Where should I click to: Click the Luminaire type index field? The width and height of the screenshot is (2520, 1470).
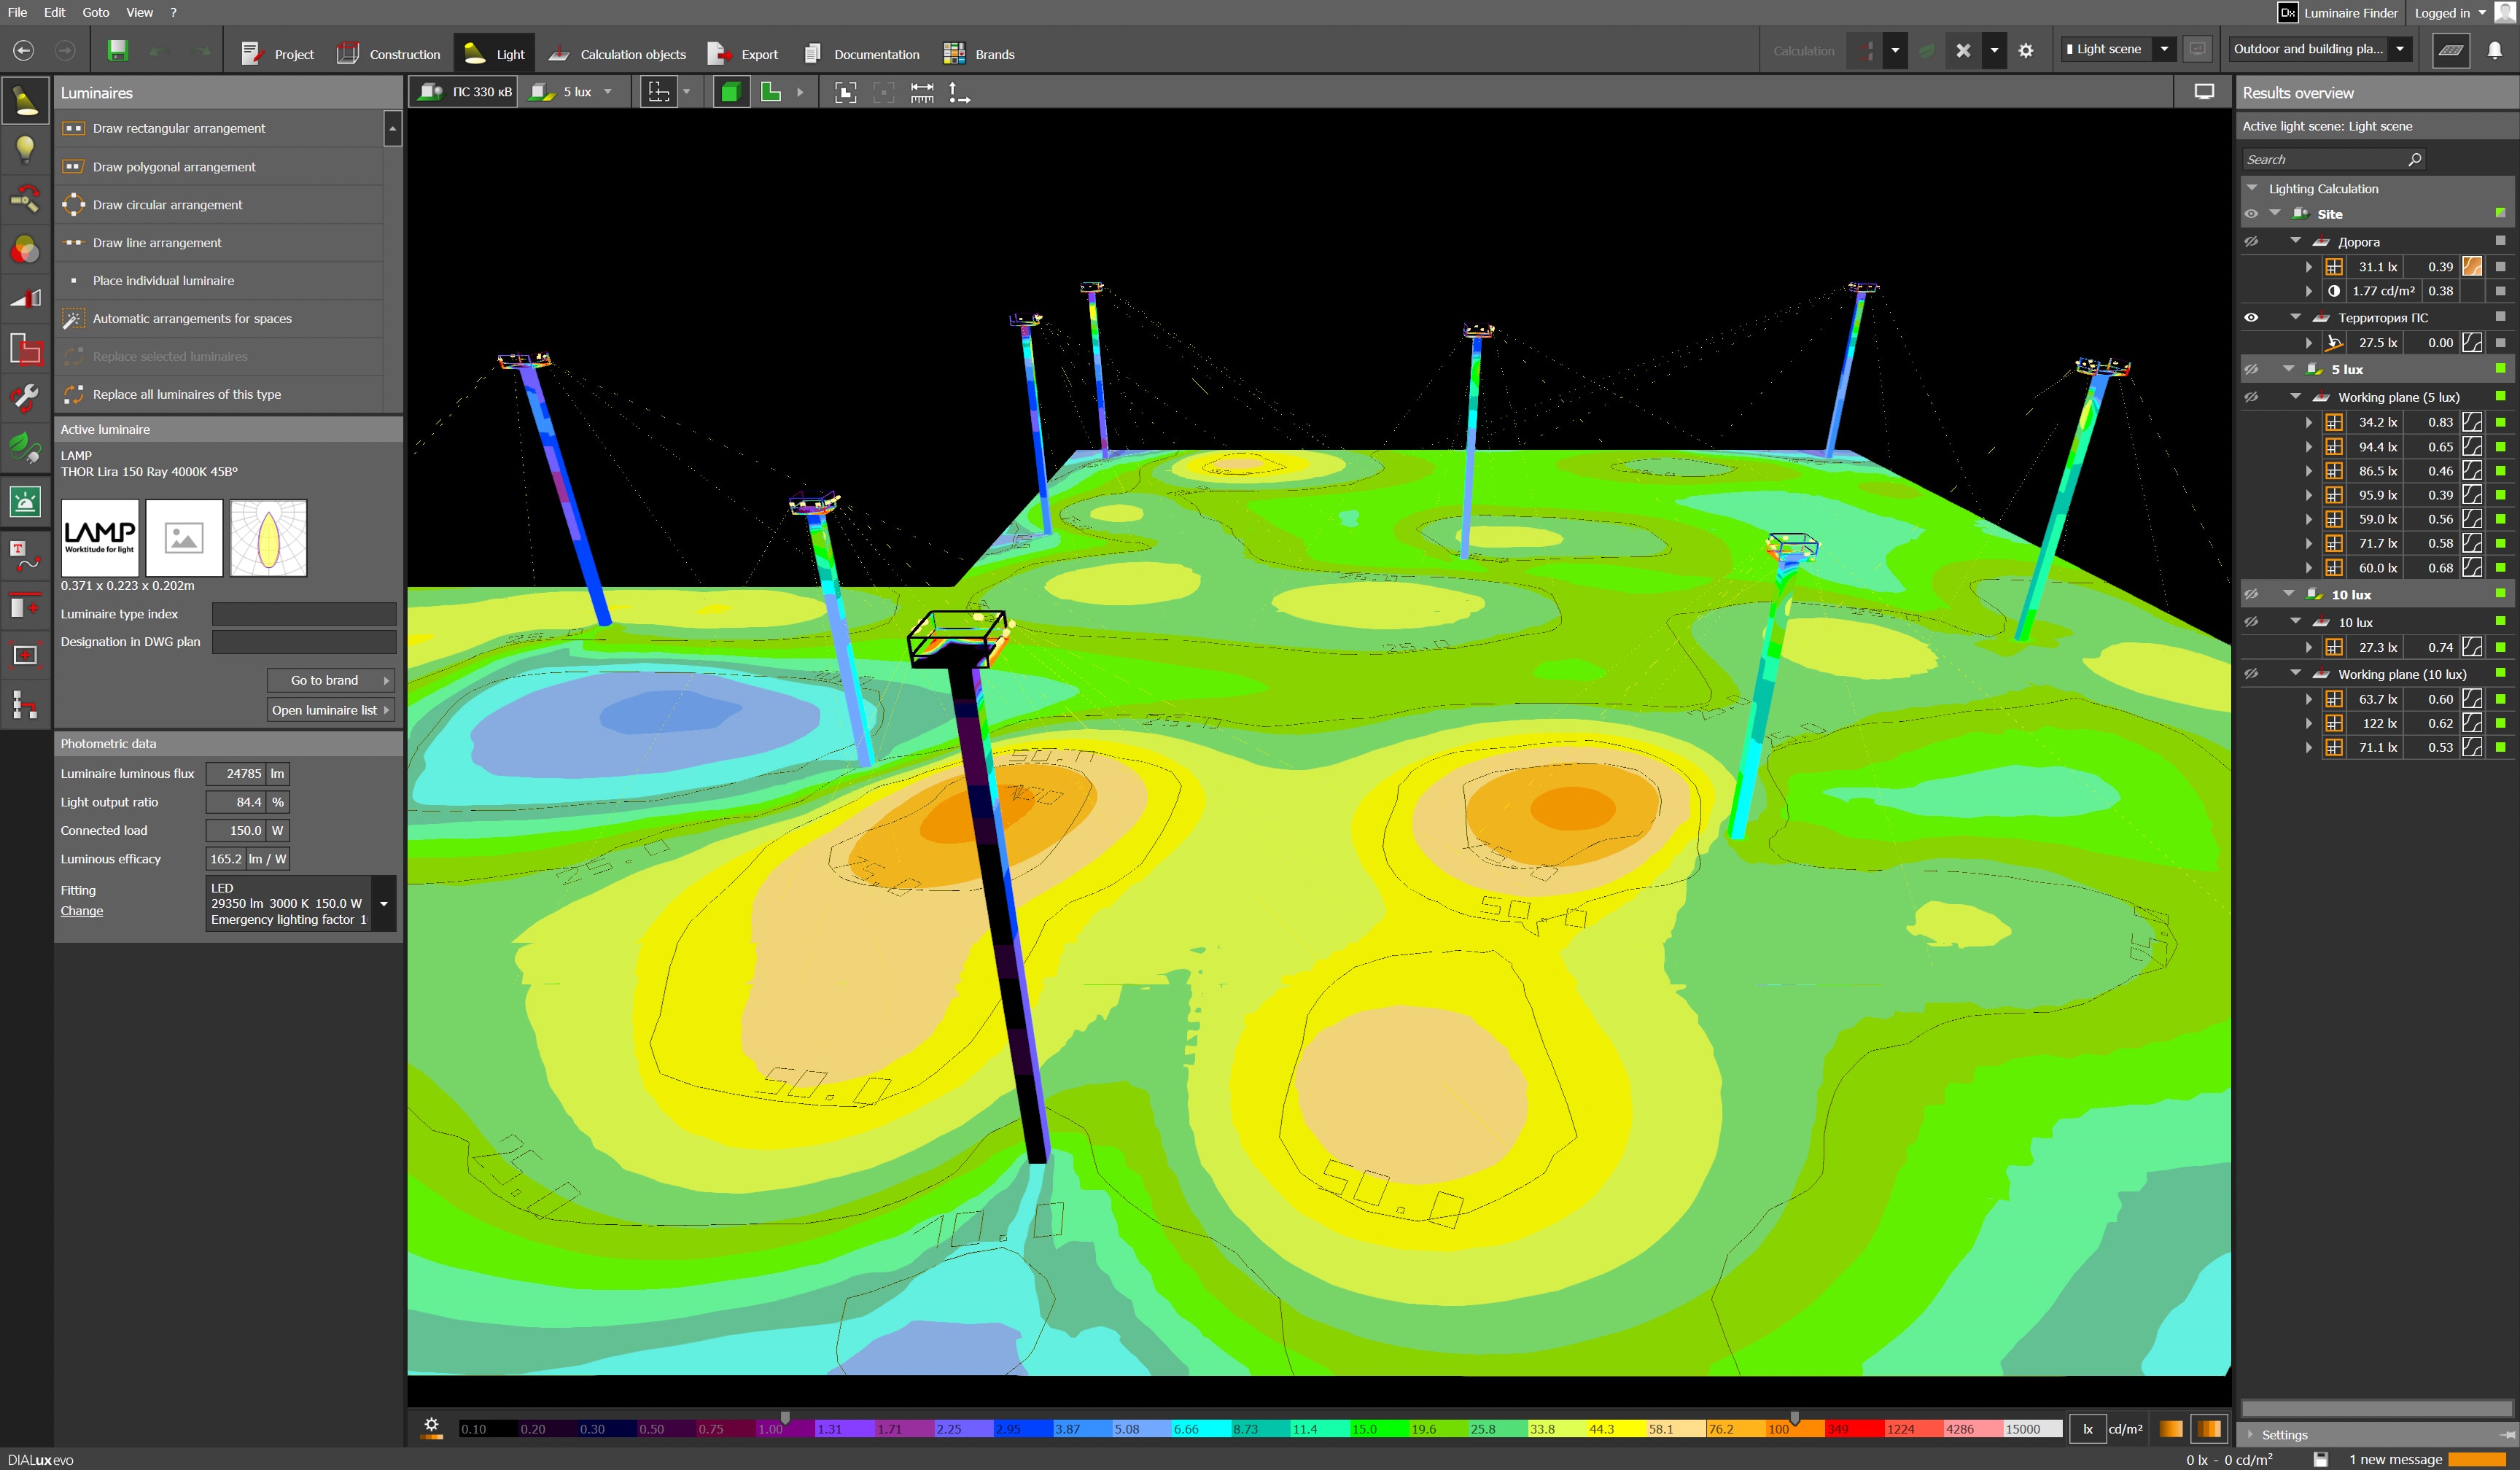[x=304, y=614]
